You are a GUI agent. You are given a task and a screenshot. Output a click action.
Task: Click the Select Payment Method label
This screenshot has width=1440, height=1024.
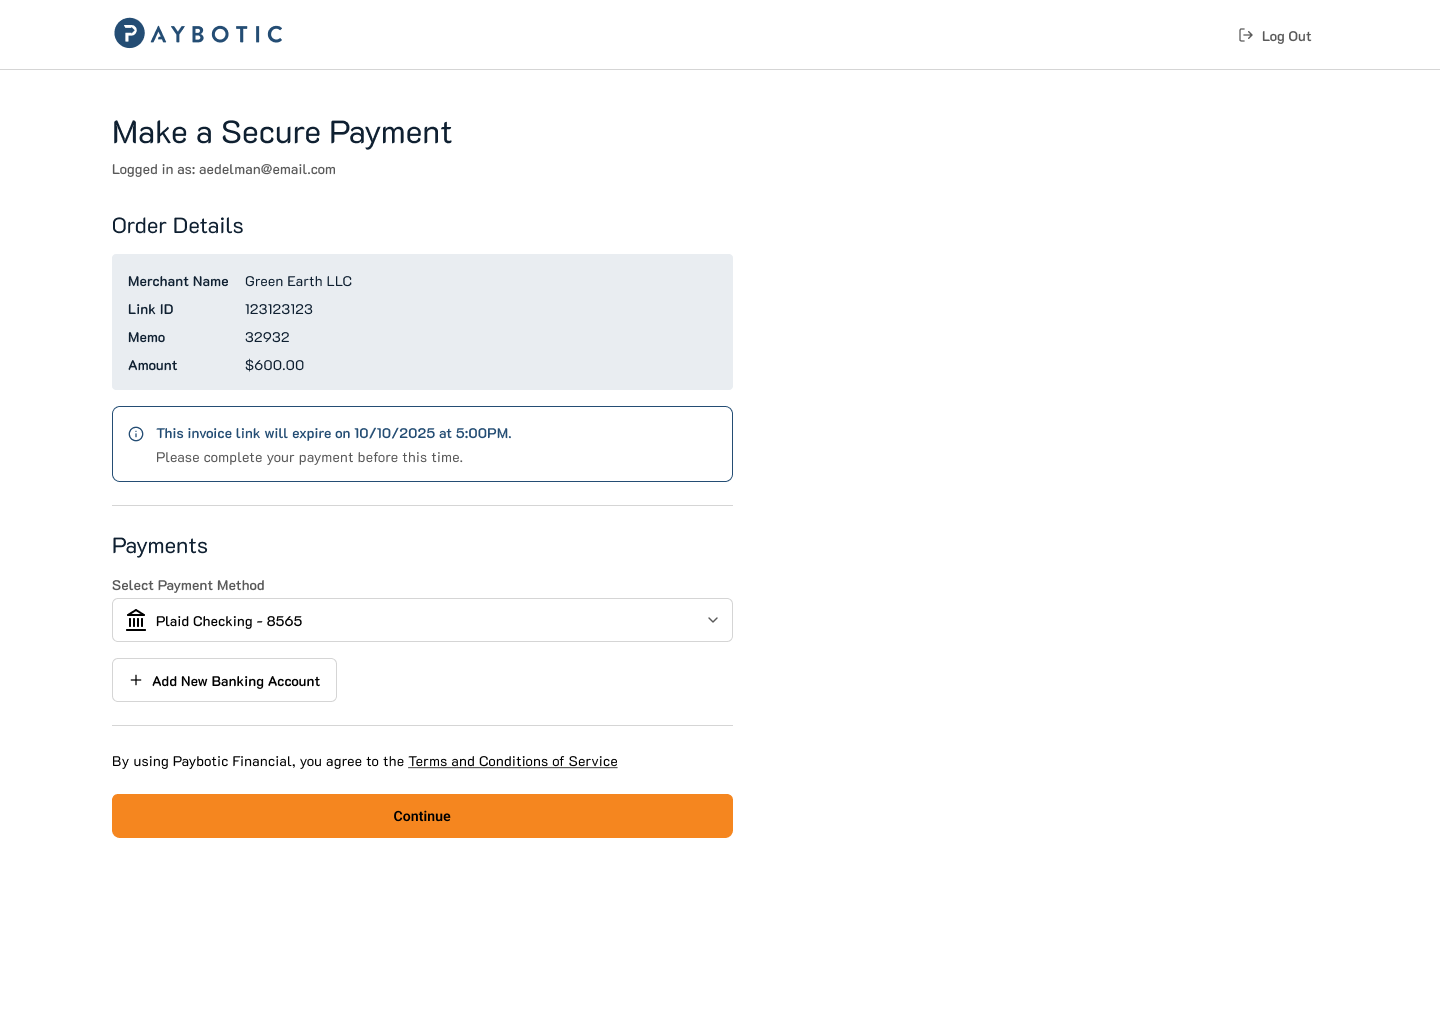tap(188, 585)
